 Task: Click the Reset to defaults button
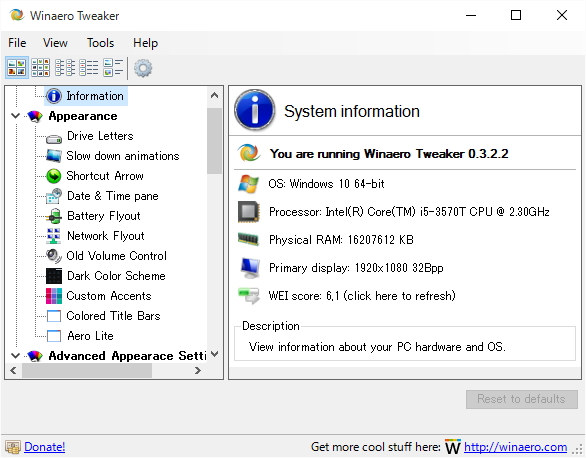click(x=521, y=399)
